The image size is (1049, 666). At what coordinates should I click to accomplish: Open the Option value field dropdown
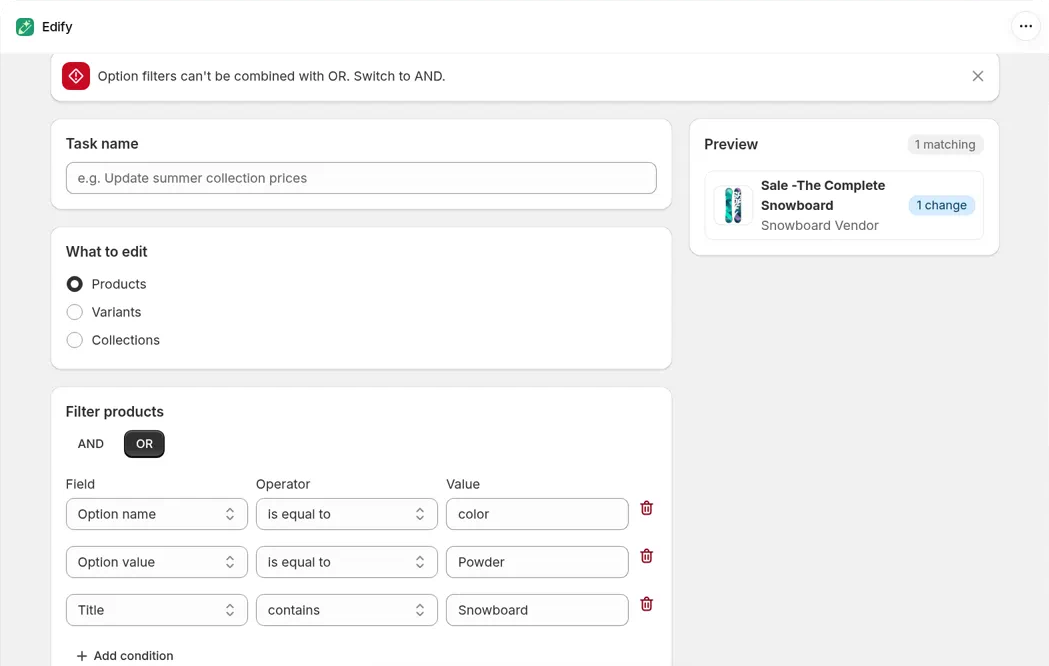pyautogui.click(x=157, y=562)
